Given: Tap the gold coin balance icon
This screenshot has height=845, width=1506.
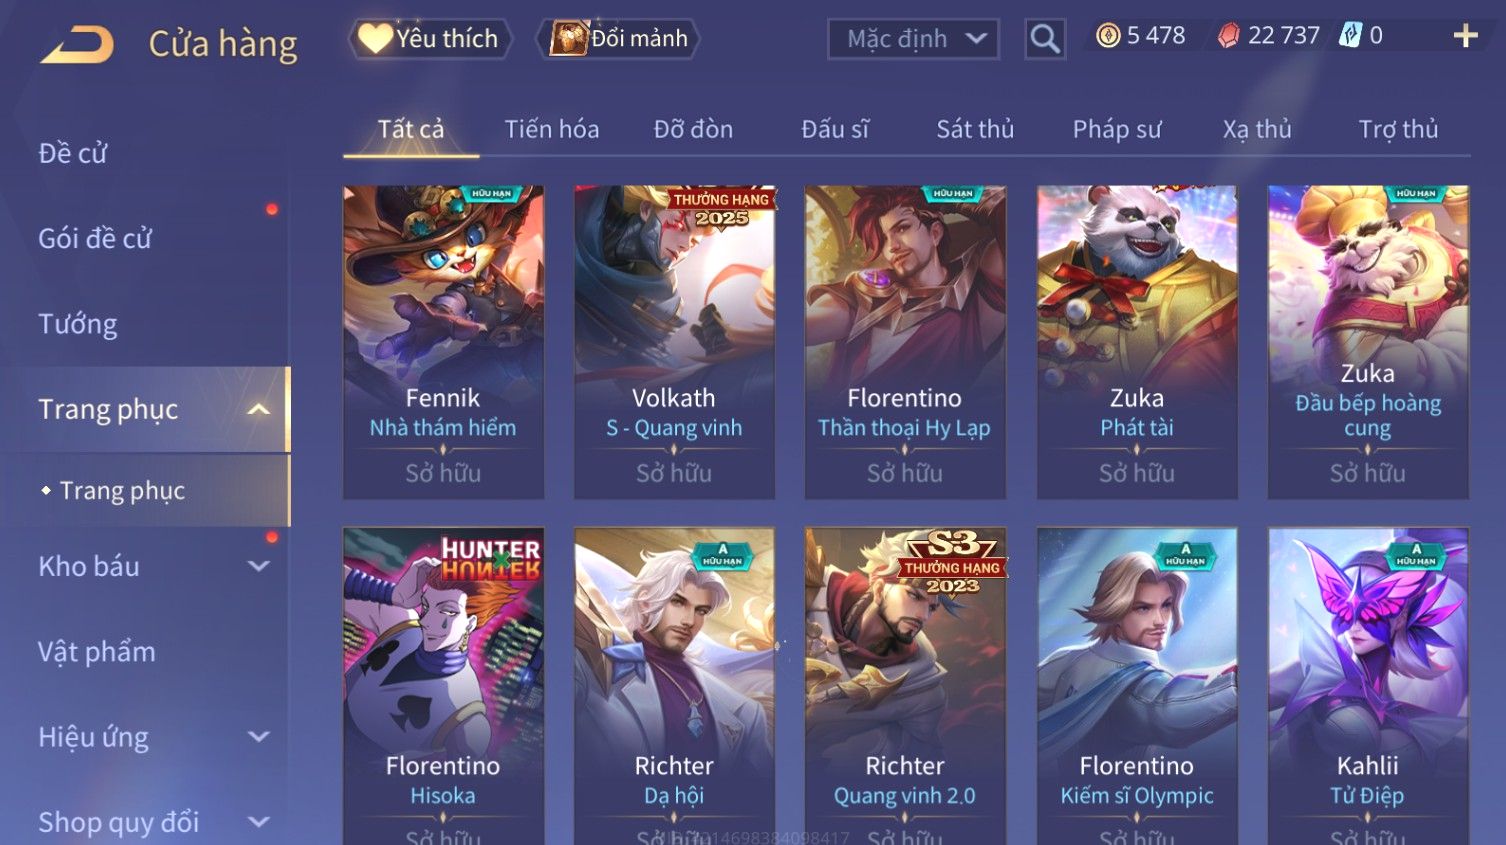Looking at the screenshot, I should coord(1107,36).
